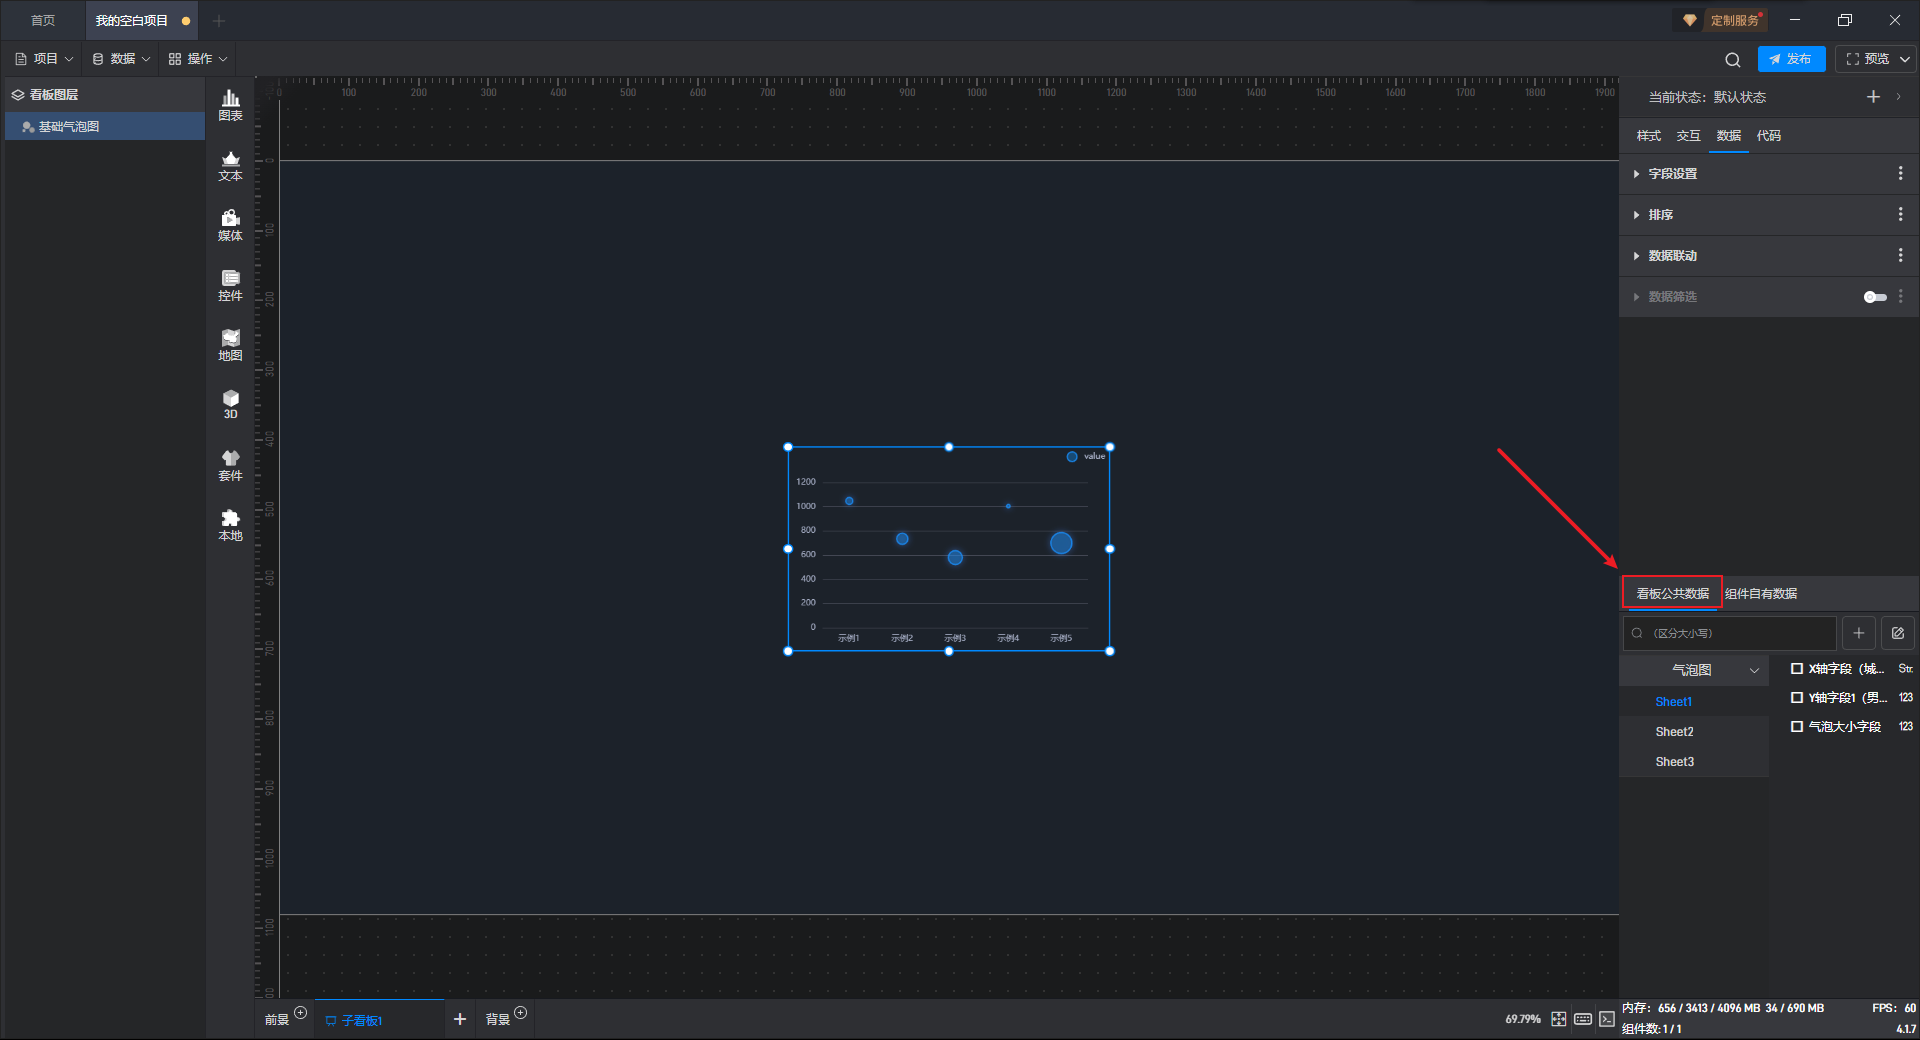Open more options for 数据筛选
1920x1040 pixels.
[x=1900, y=297]
